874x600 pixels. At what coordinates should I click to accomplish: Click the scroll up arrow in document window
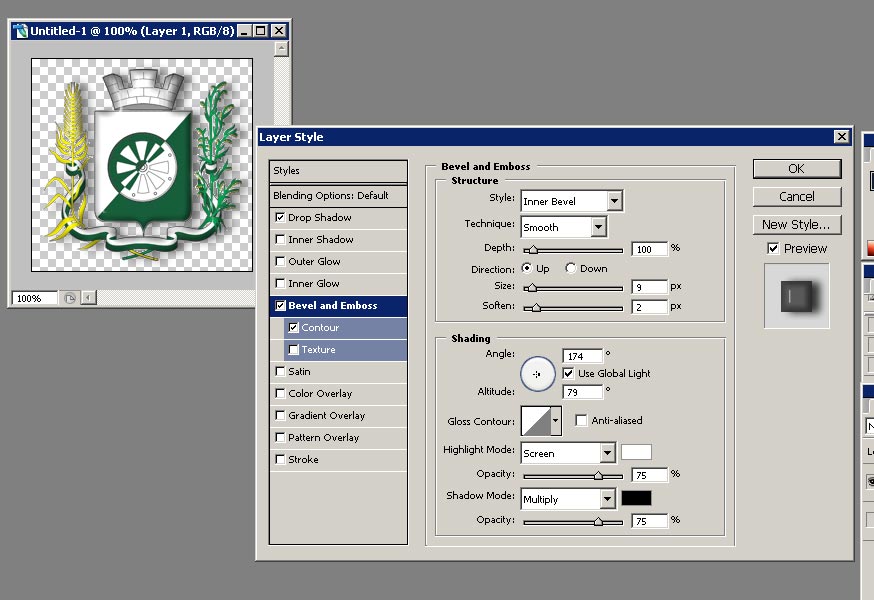(282, 48)
